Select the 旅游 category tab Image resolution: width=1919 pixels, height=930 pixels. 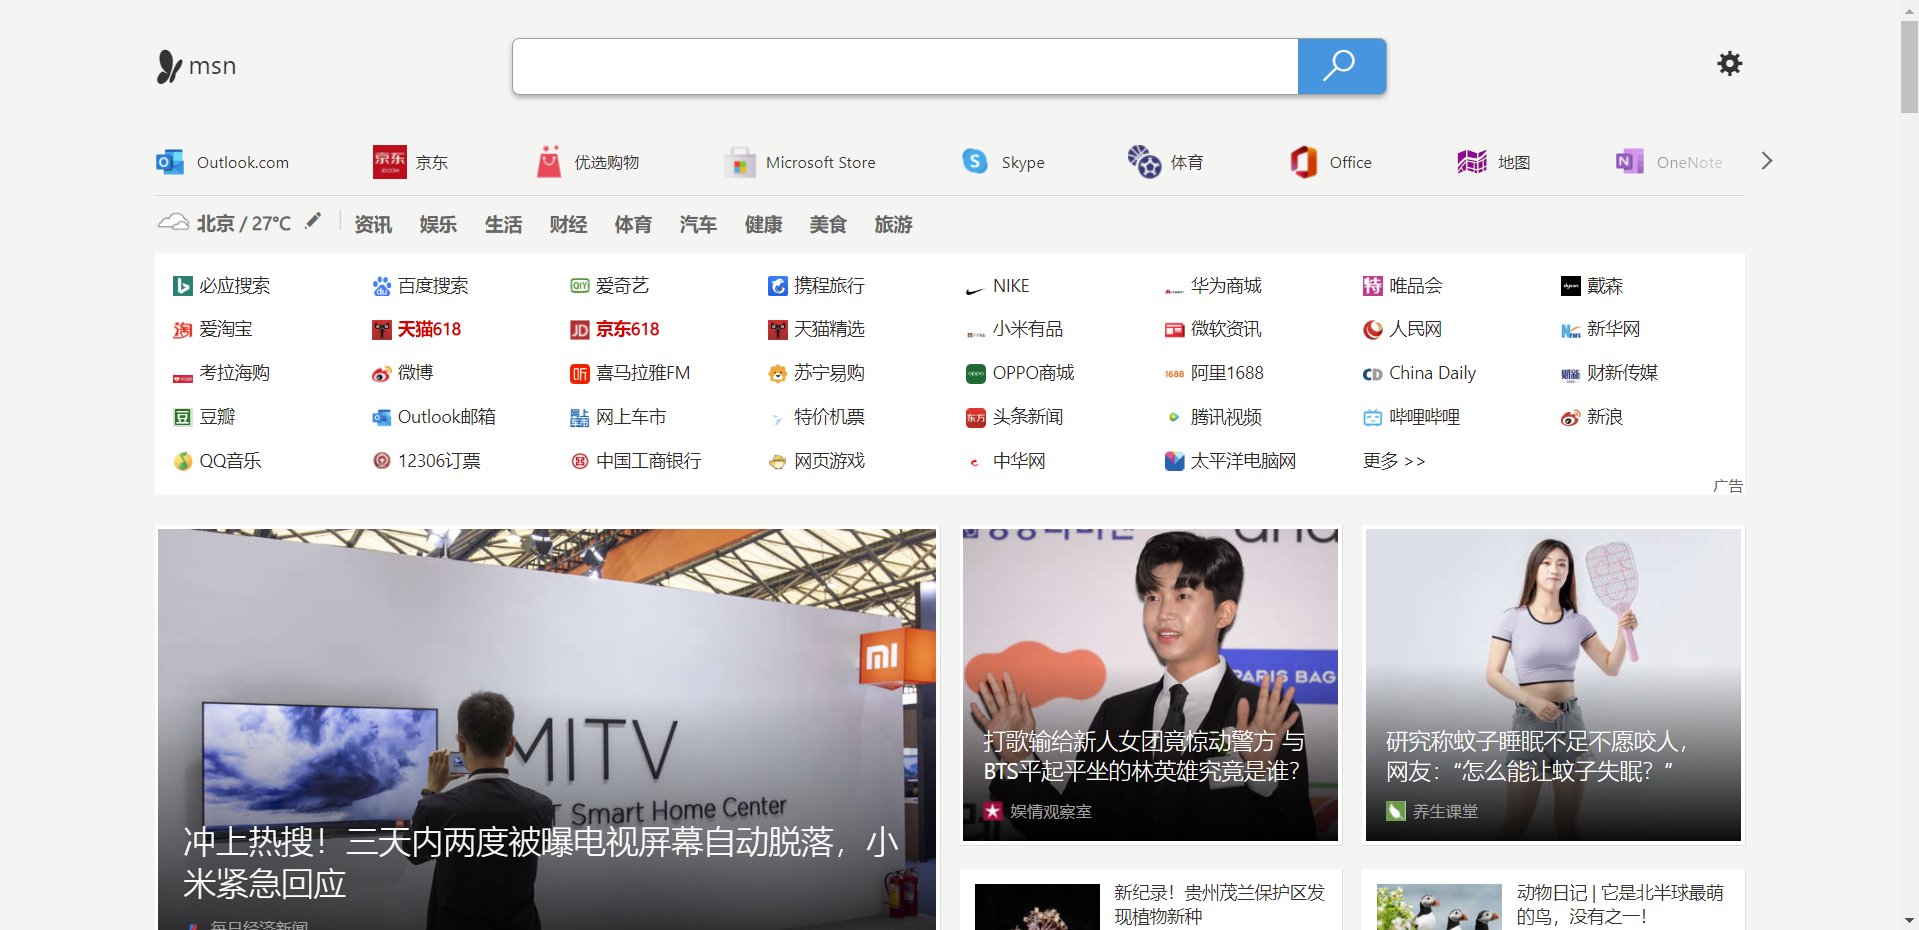pyautogui.click(x=893, y=224)
